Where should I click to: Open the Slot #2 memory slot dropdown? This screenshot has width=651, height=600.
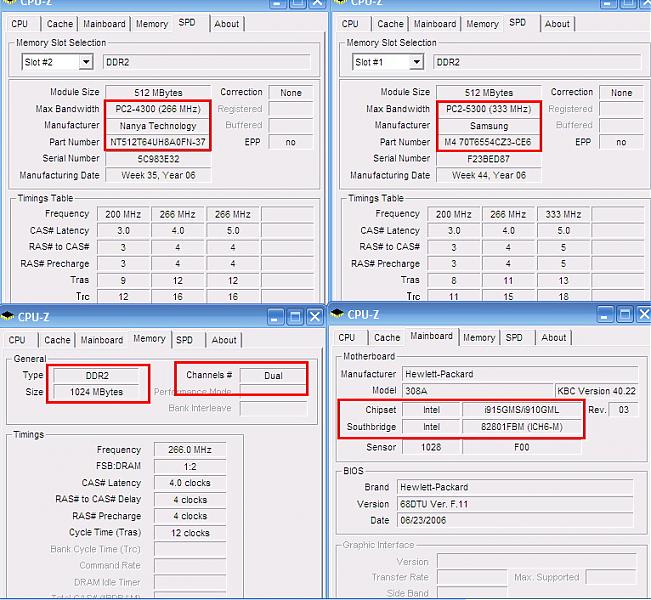(x=85, y=62)
